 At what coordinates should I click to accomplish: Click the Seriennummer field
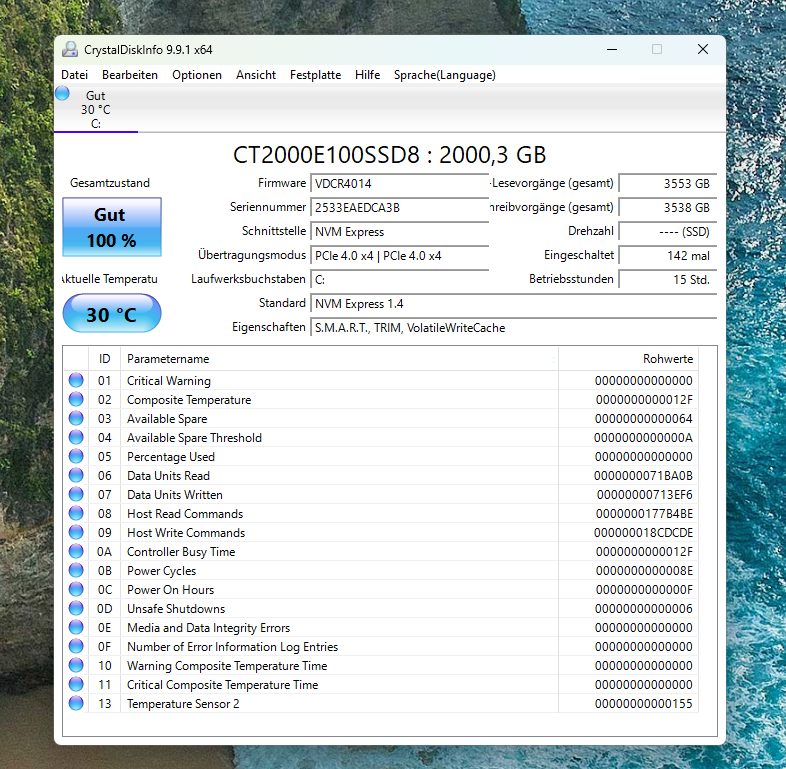tap(400, 207)
